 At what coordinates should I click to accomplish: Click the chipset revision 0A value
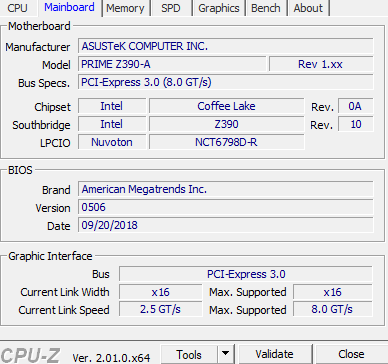click(355, 106)
